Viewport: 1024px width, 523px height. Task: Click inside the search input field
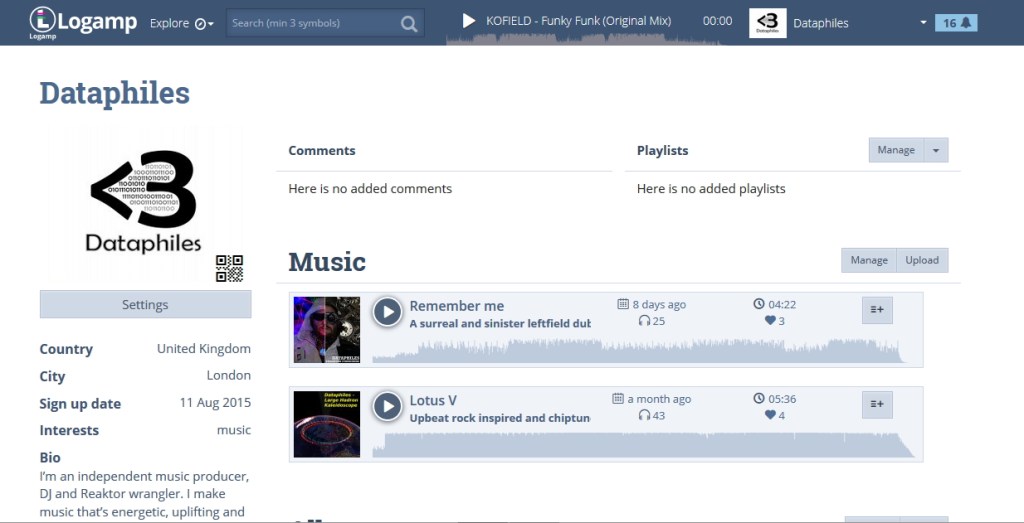point(310,23)
